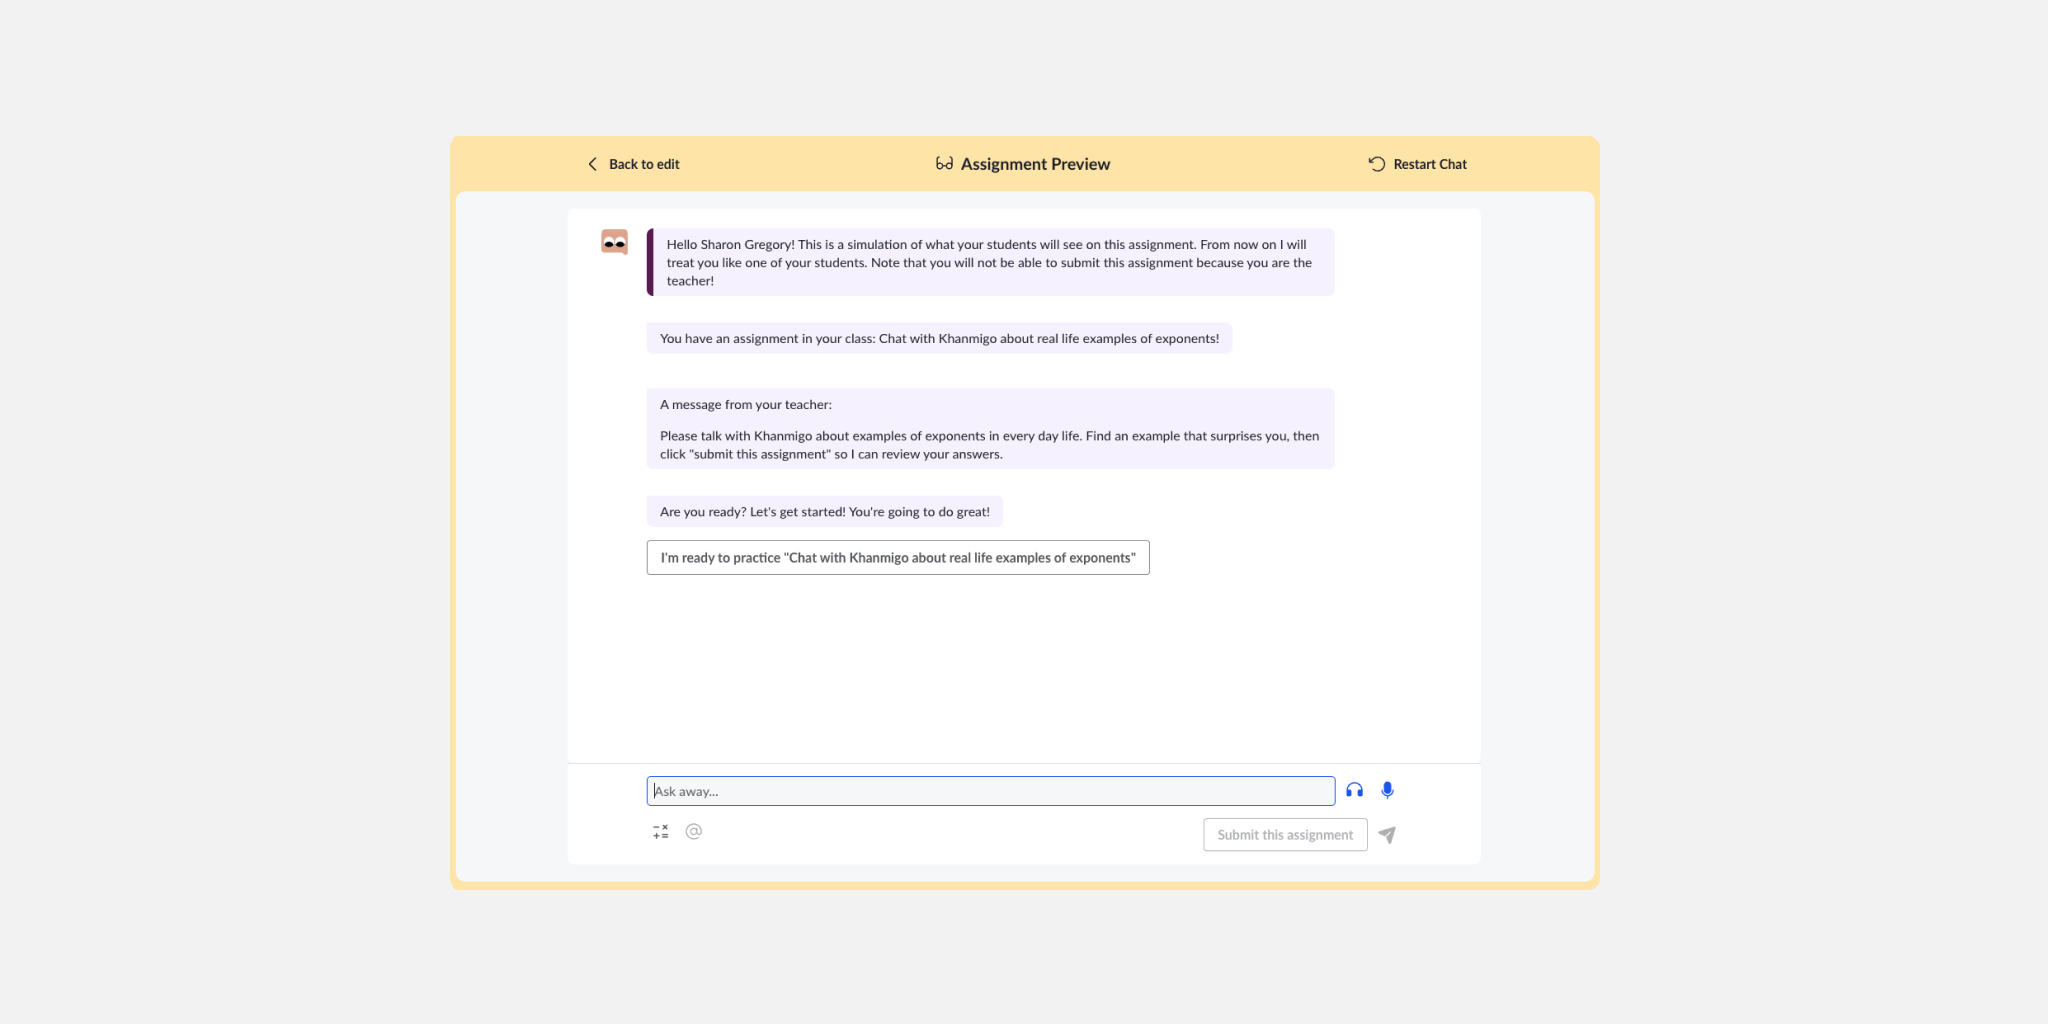Enable the microphone voice input
Image resolution: width=2048 pixels, height=1024 pixels.
coord(1387,790)
